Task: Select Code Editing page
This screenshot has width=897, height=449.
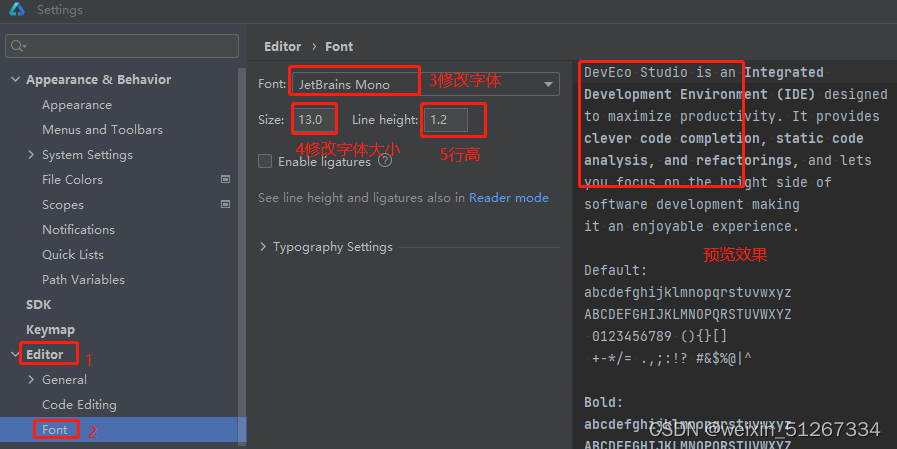Action: coord(79,404)
